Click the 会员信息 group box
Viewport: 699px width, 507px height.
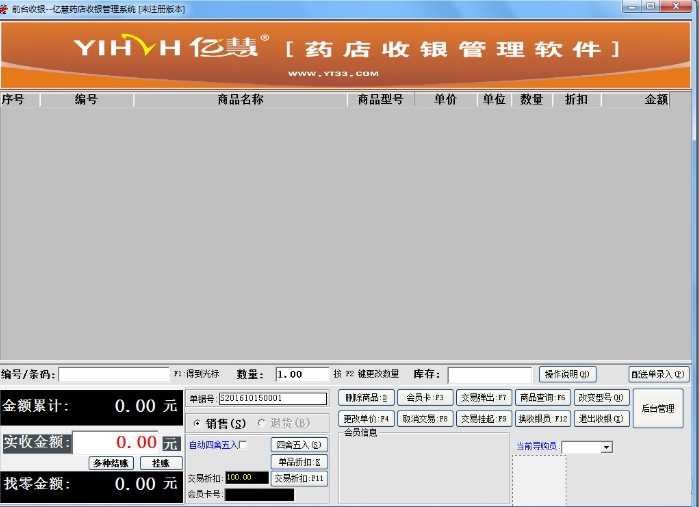coord(424,466)
